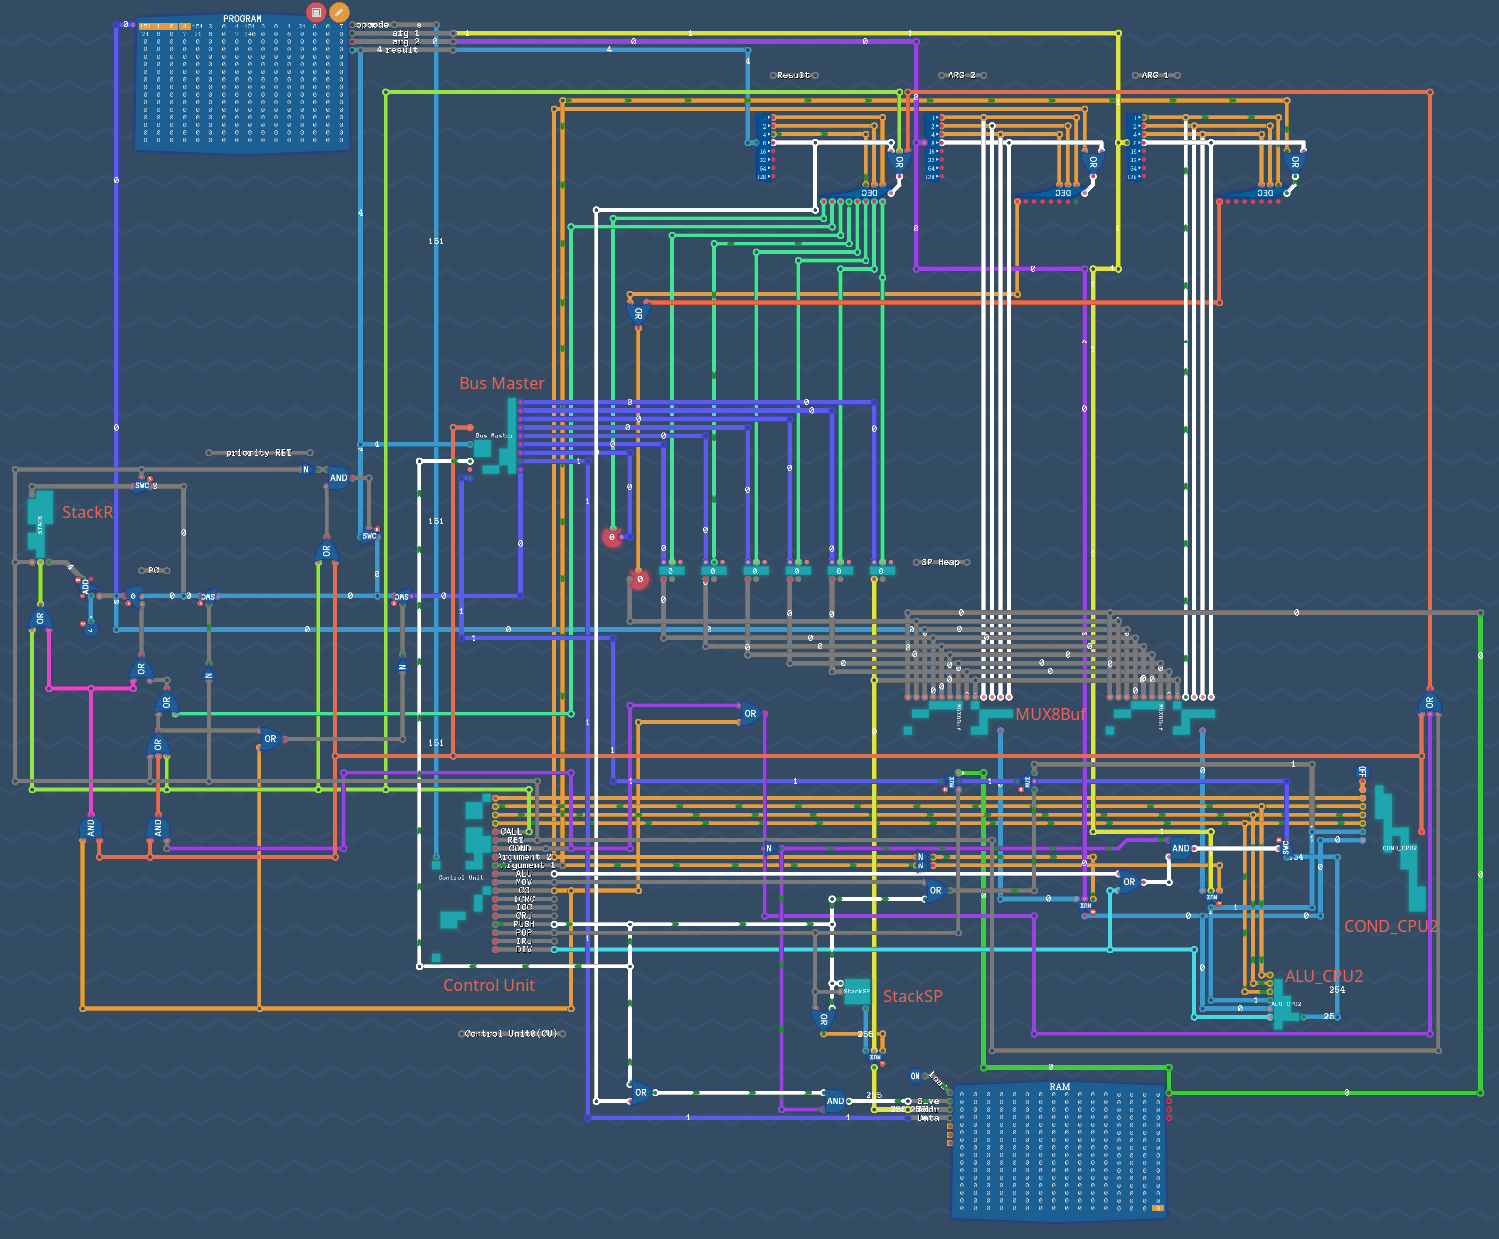Toggle the ON switch wired to the RAM Load input
The width and height of the screenshot is (1499, 1239).
(x=915, y=1075)
